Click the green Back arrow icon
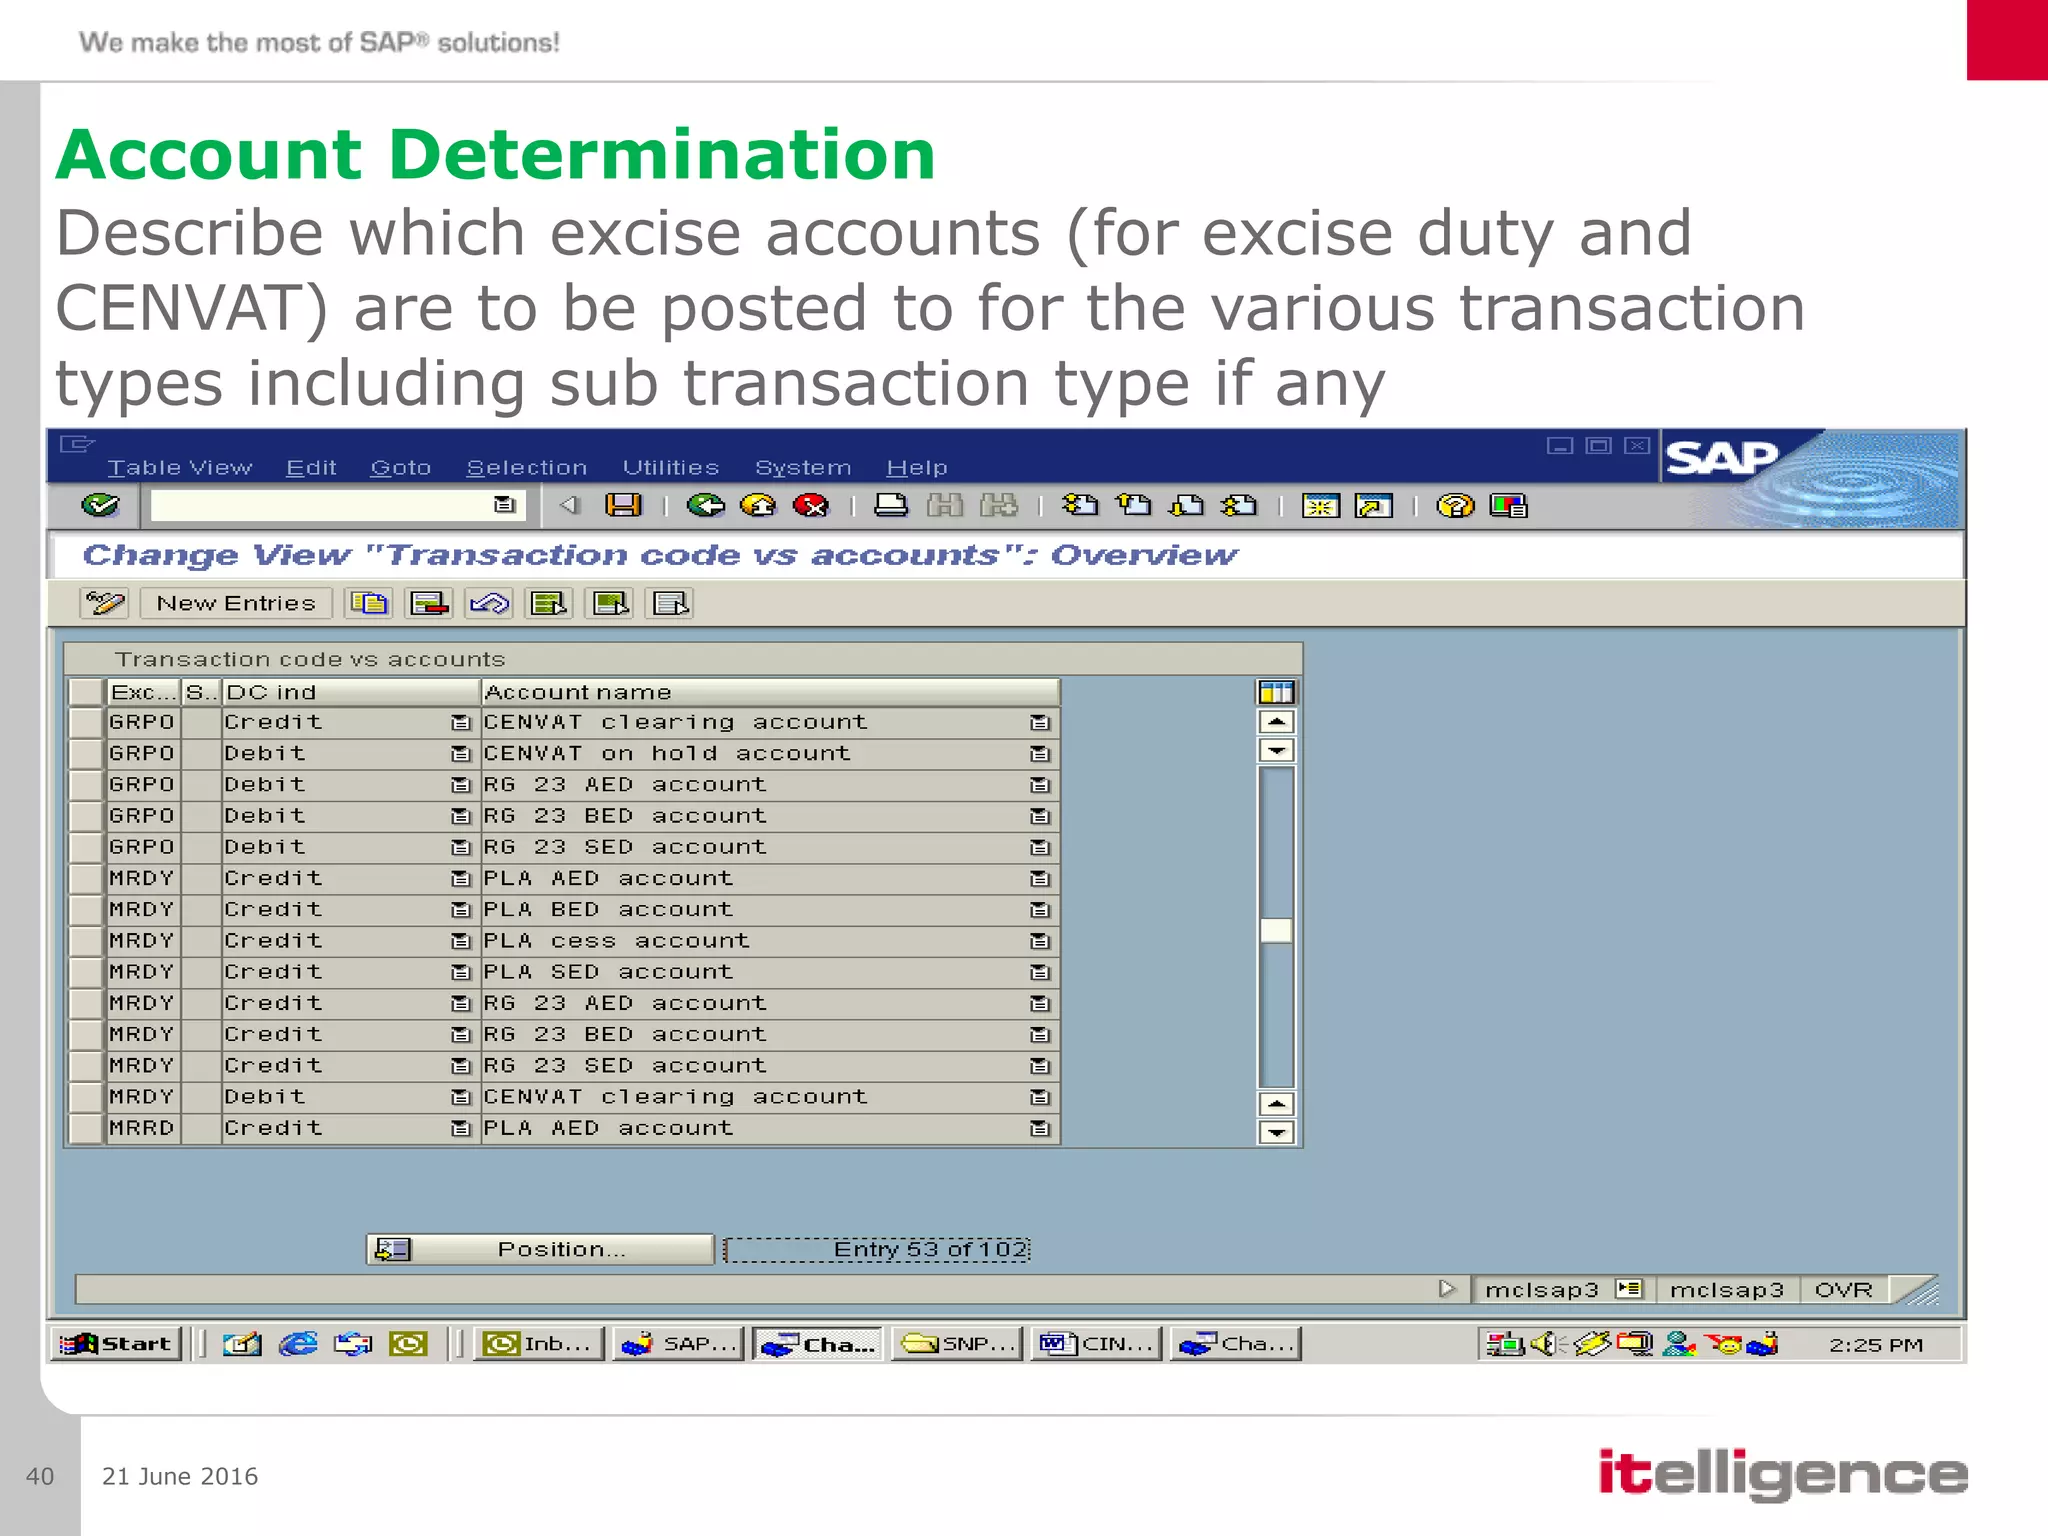Viewport: 2048px width, 1536px height. point(706,506)
